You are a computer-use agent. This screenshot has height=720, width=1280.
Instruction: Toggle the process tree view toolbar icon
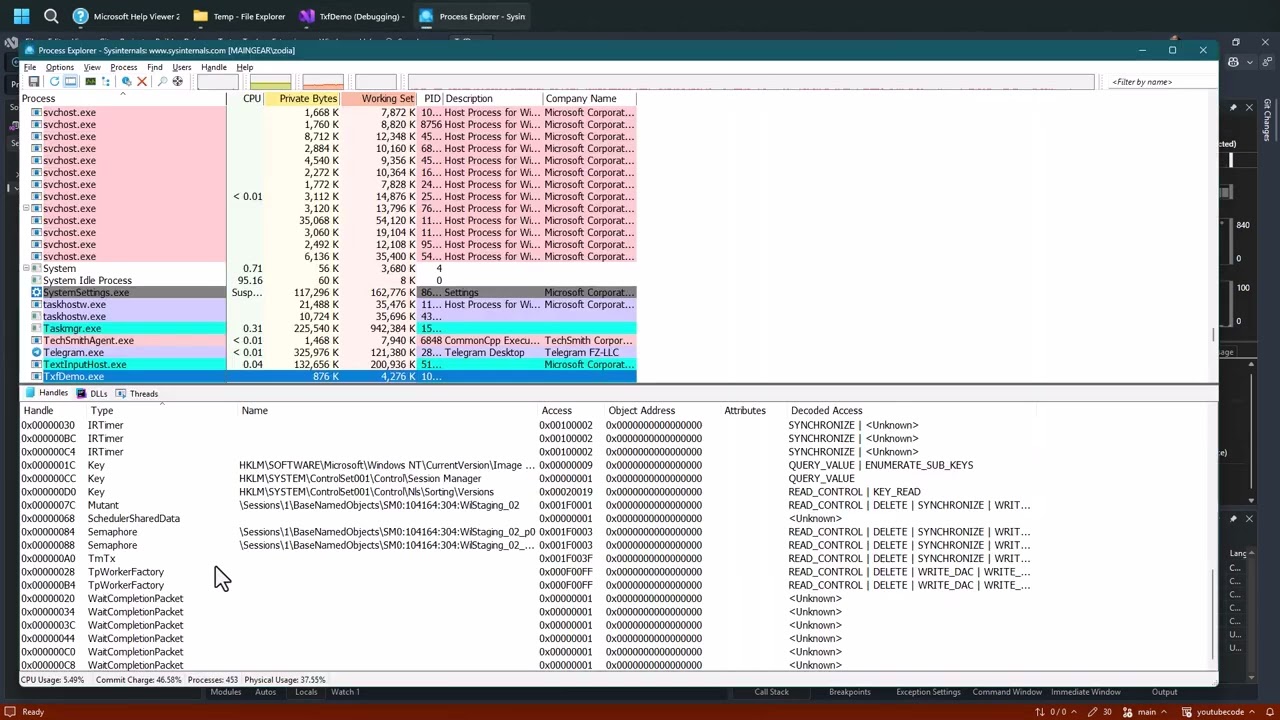(106, 82)
